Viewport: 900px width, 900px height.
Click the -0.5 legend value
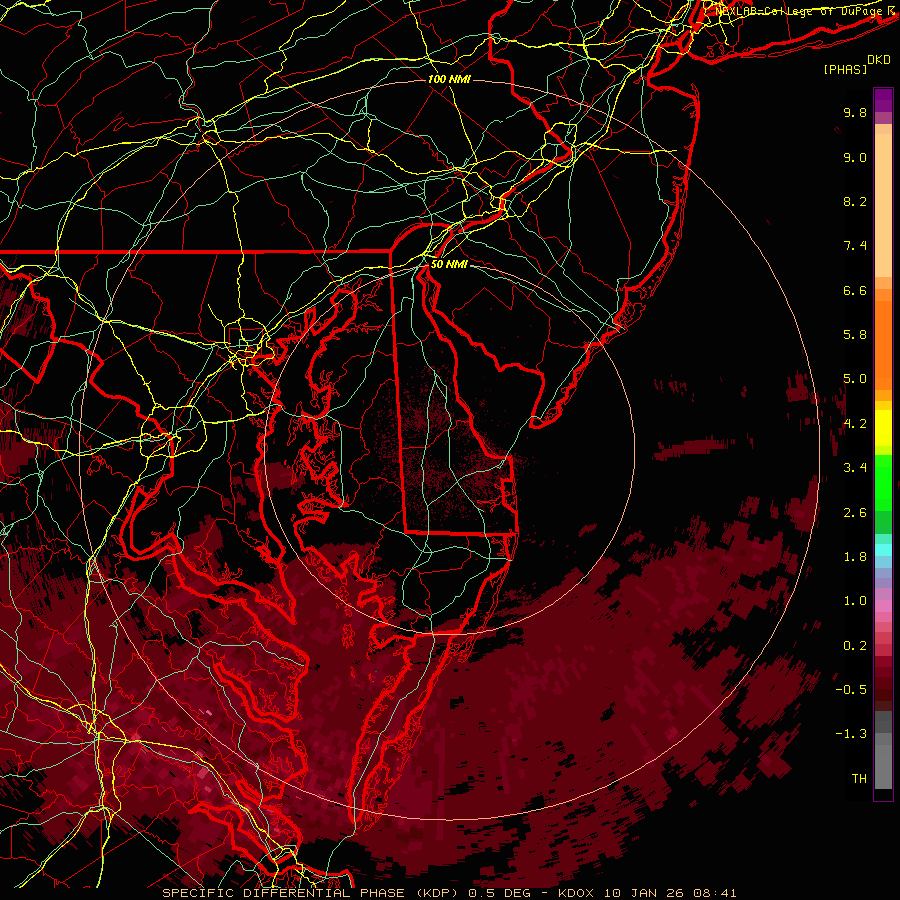(851, 690)
